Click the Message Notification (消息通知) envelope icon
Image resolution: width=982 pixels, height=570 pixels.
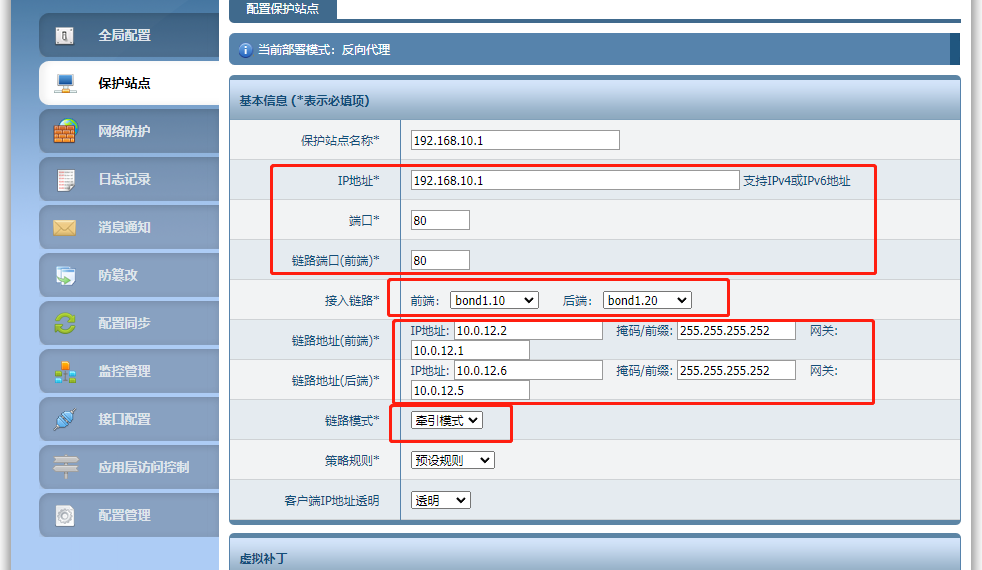65,227
